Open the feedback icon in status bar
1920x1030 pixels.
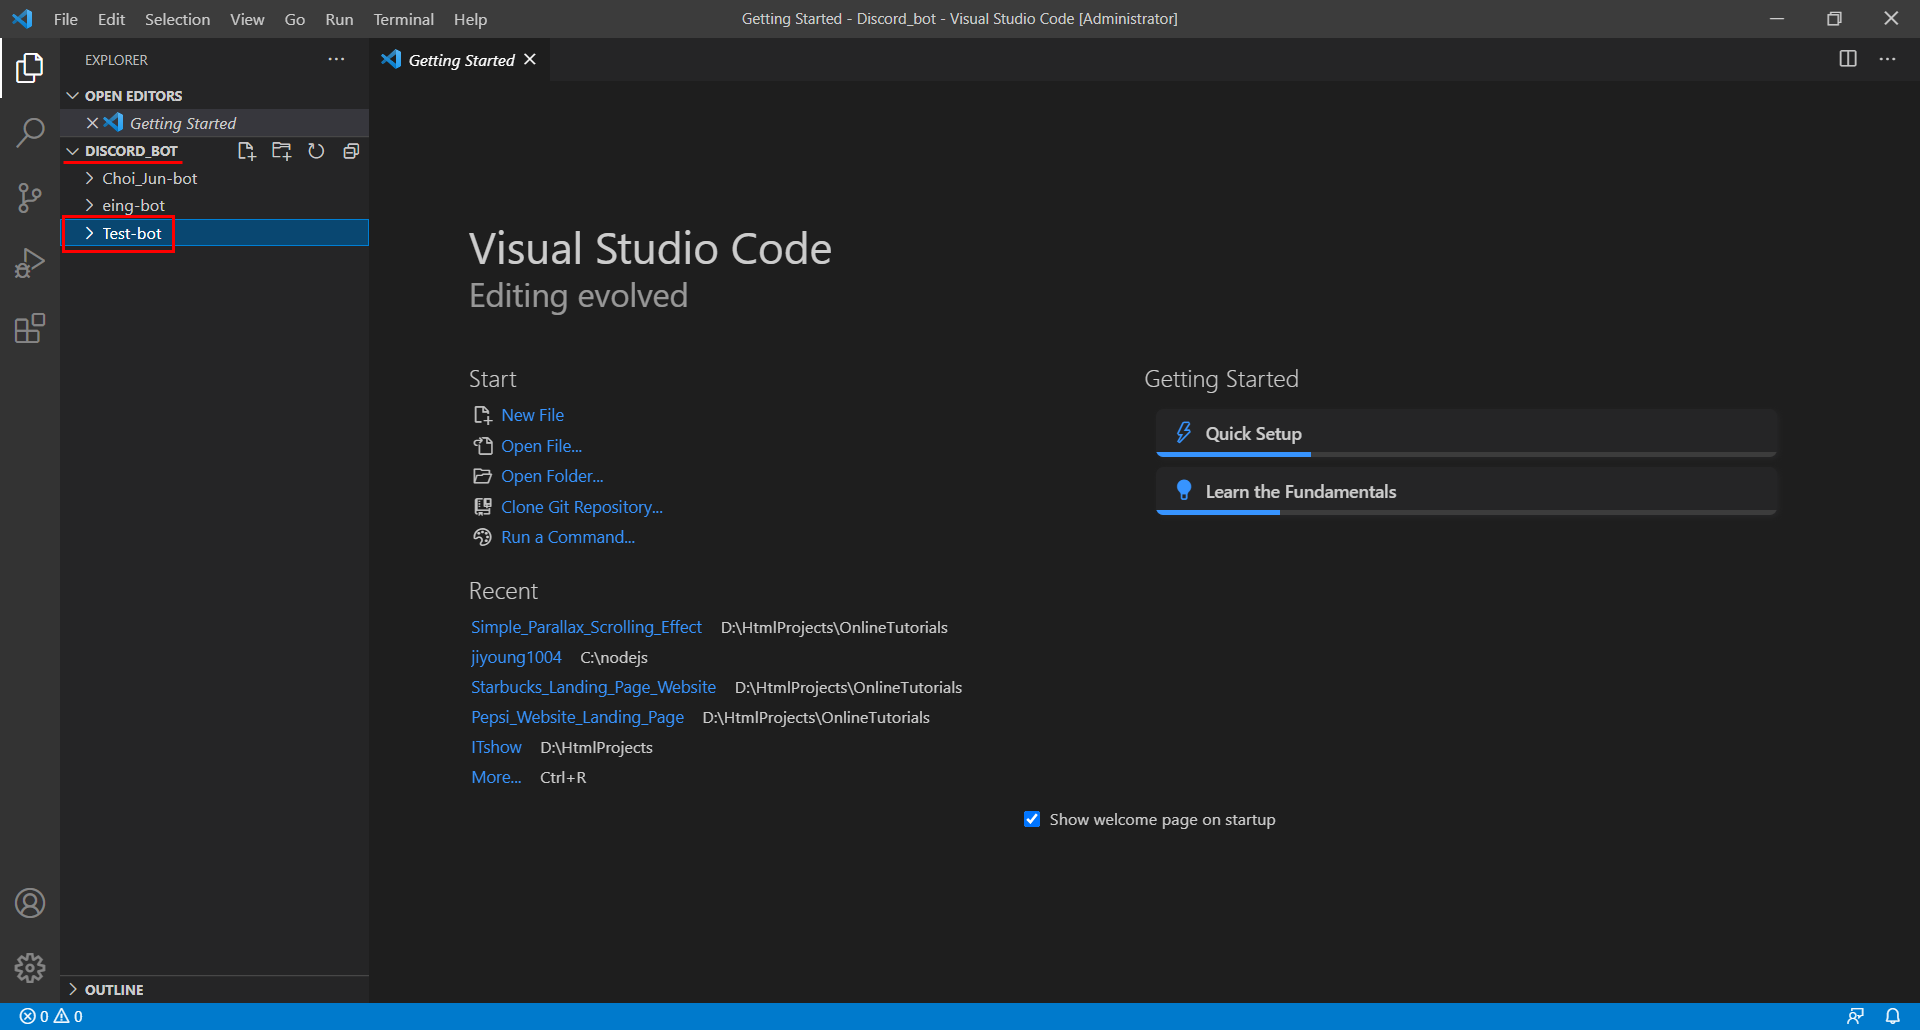(x=1855, y=1016)
